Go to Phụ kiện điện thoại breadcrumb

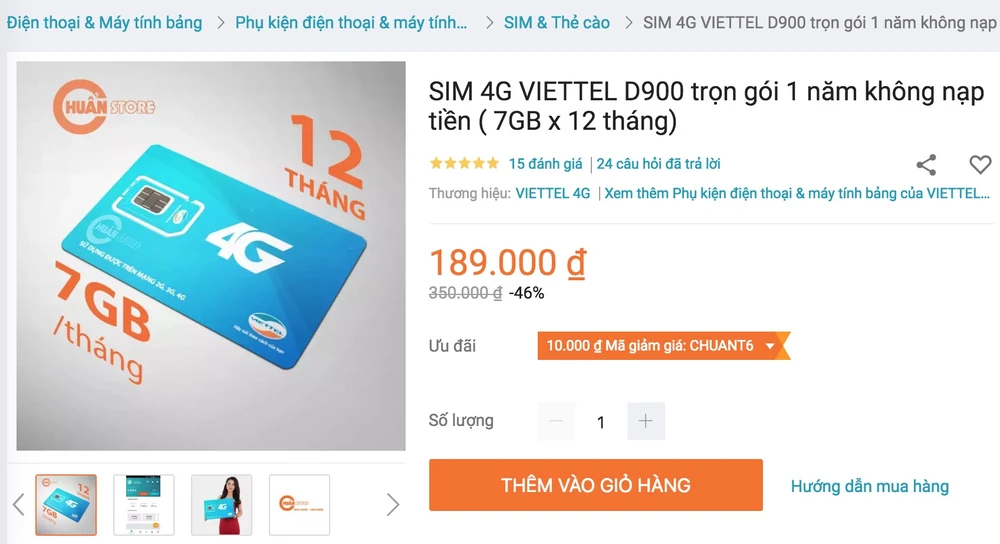tap(351, 23)
